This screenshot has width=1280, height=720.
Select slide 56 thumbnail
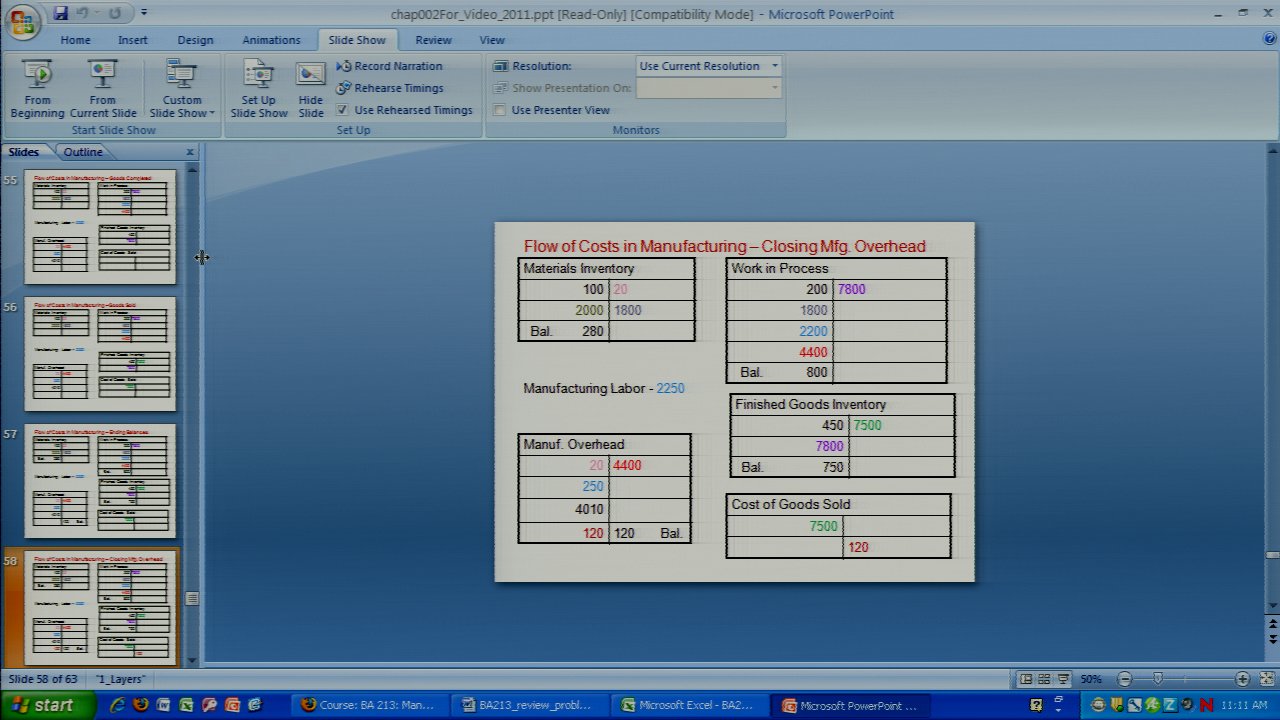pyautogui.click(x=100, y=353)
